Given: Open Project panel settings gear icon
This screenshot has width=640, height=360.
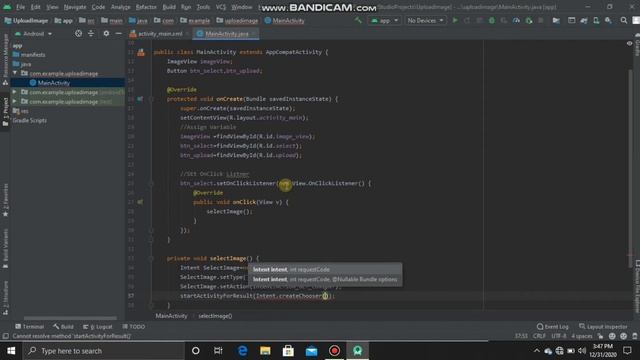Looking at the screenshot, I should pos(106,34).
